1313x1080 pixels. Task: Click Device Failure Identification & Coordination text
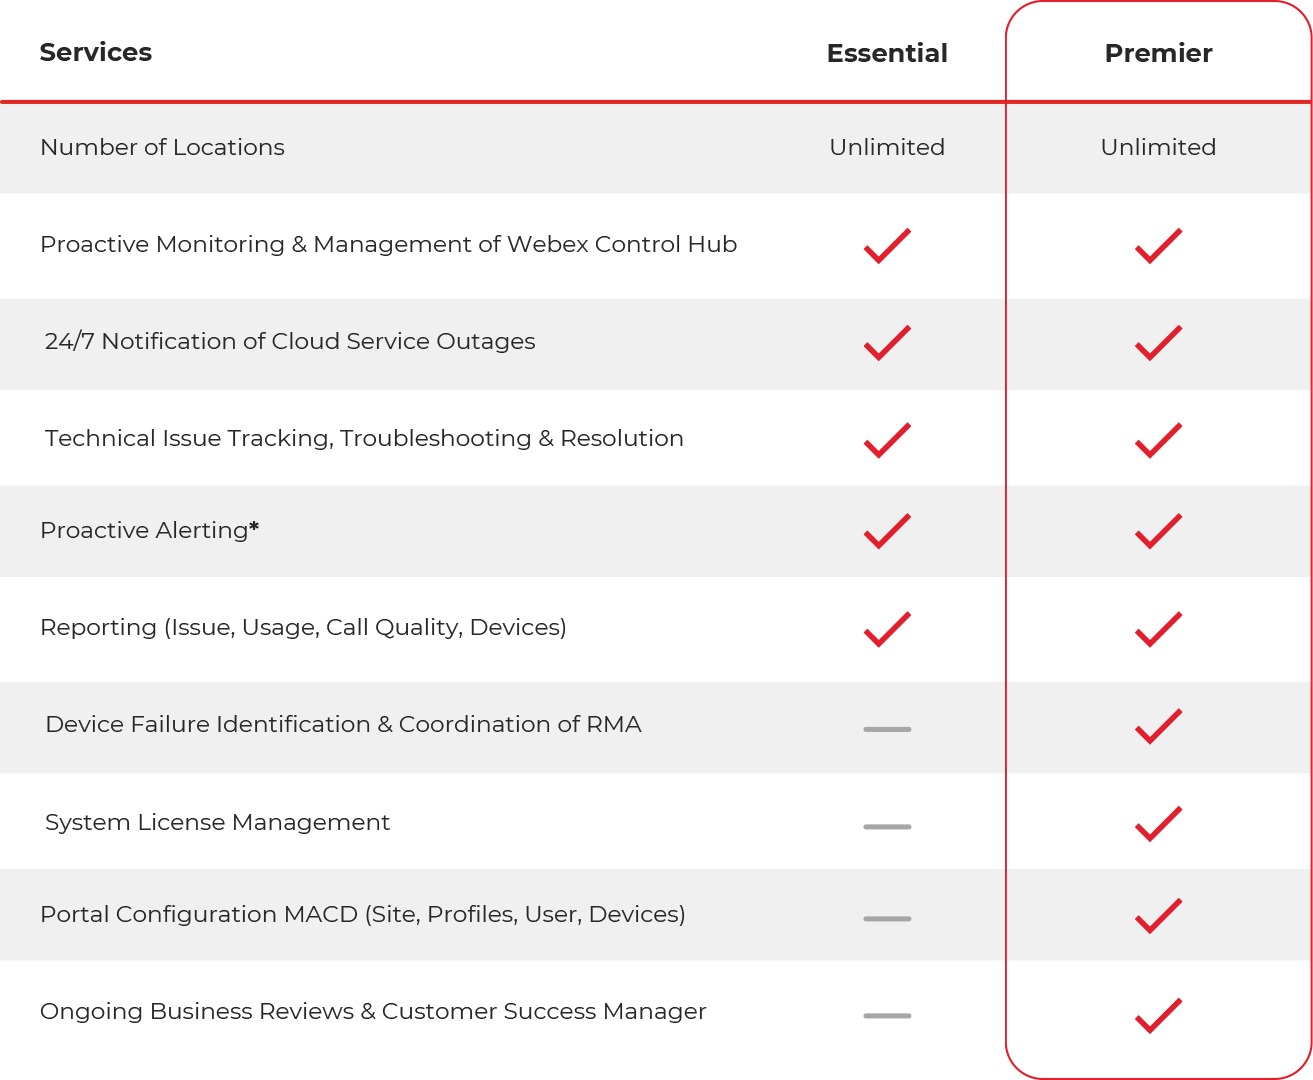(343, 724)
